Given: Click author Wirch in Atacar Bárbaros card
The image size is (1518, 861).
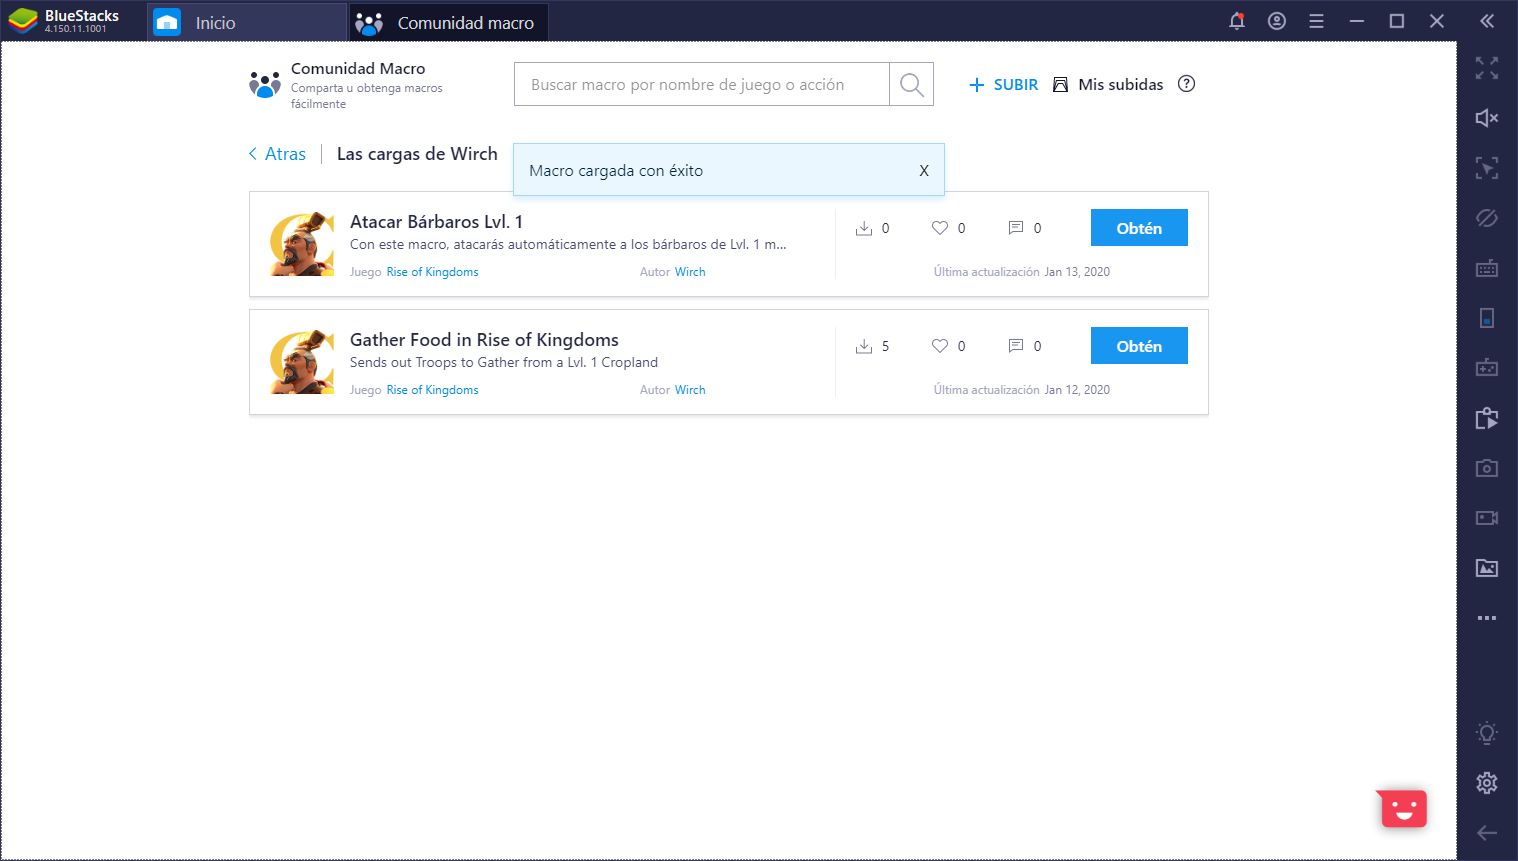Looking at the screenshot, I should coord(690,272).
